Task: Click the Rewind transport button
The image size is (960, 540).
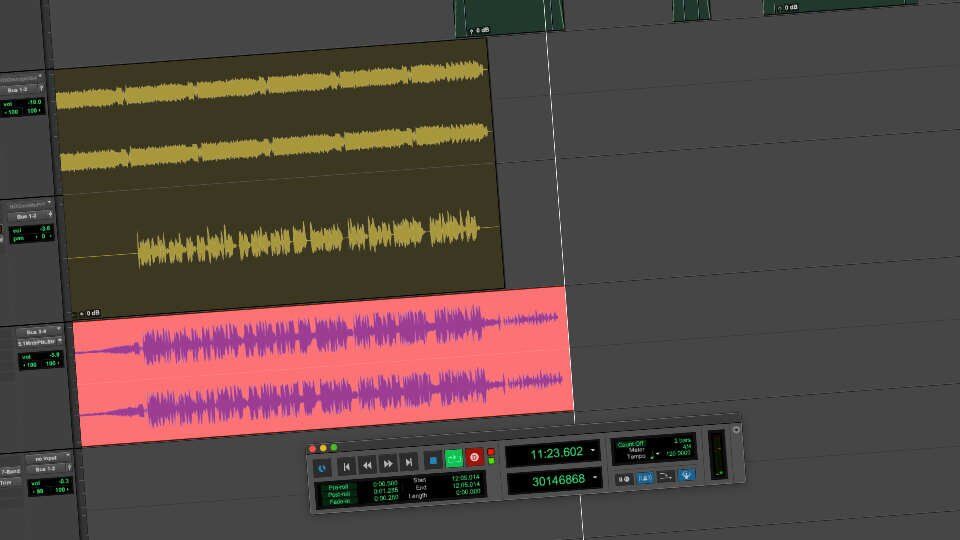Action: coord(367,465)
